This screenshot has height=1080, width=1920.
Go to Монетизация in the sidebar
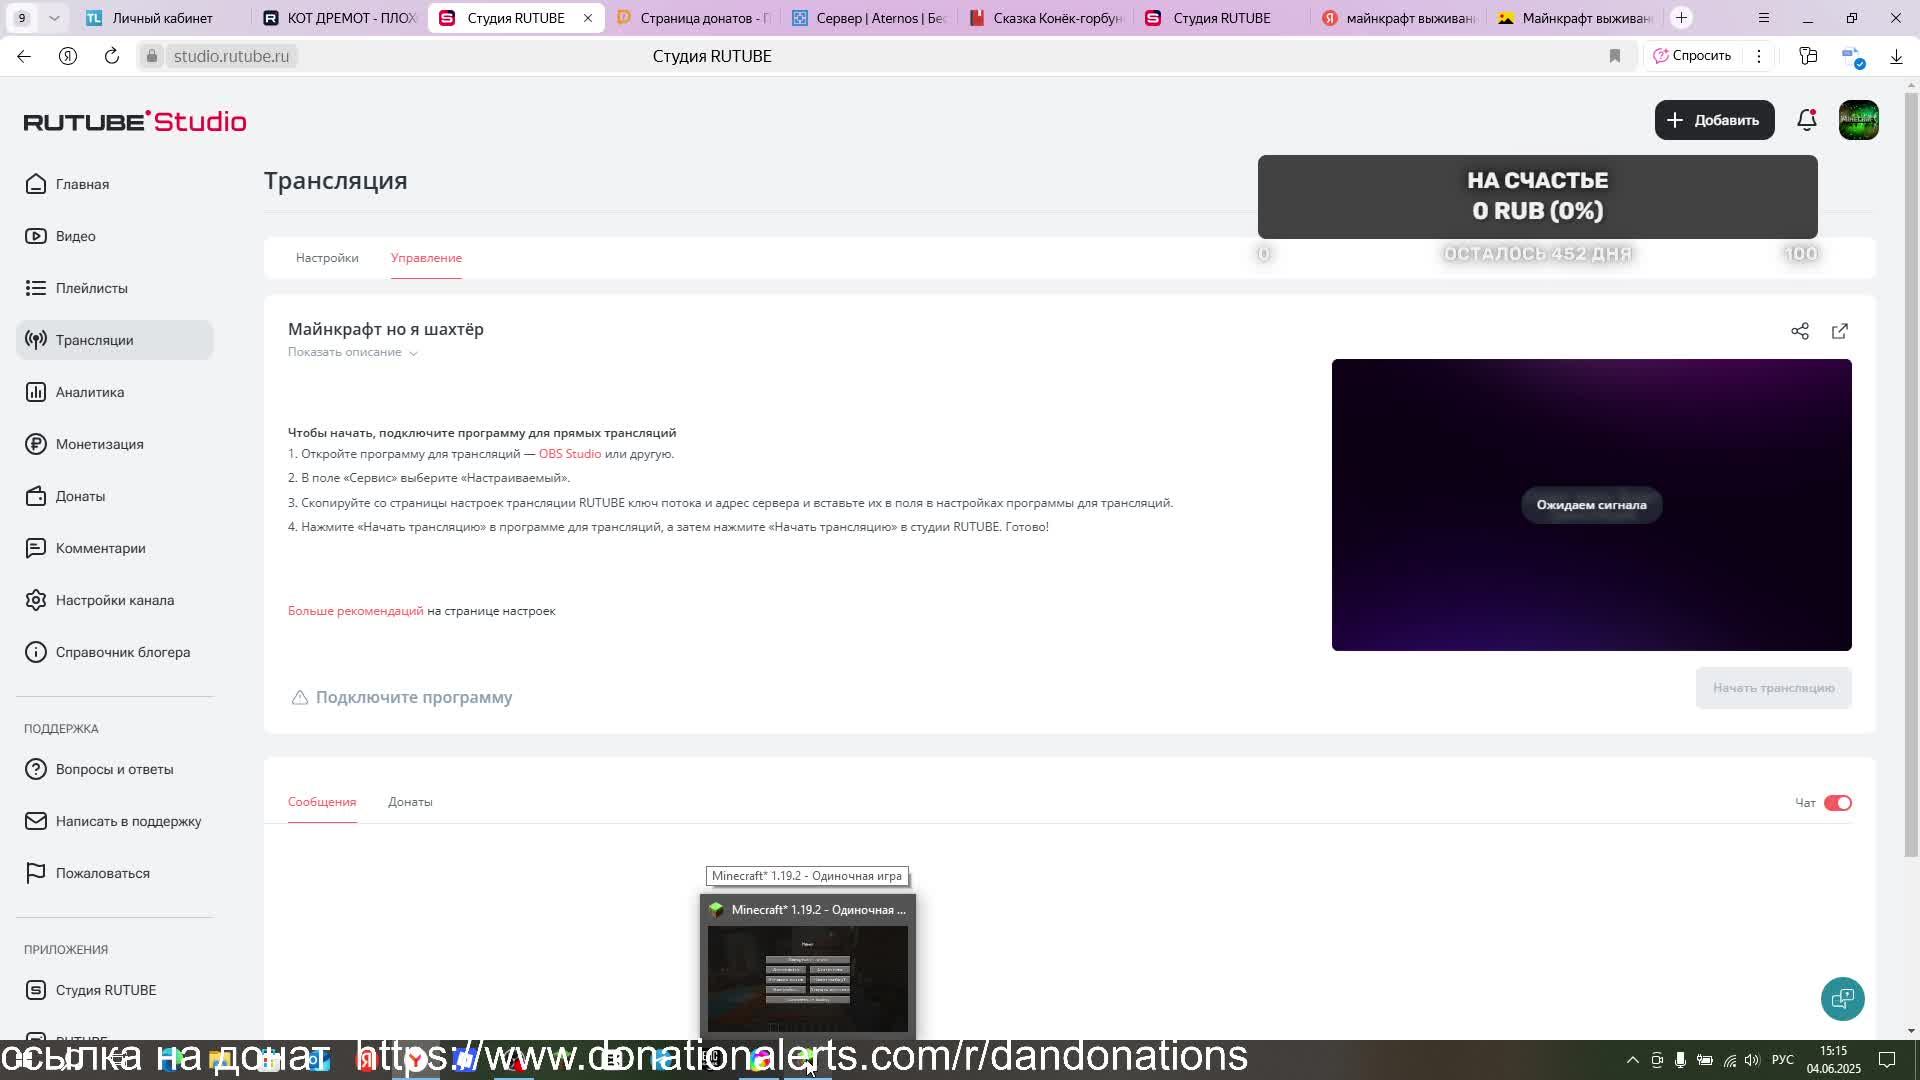pos(99,444)
